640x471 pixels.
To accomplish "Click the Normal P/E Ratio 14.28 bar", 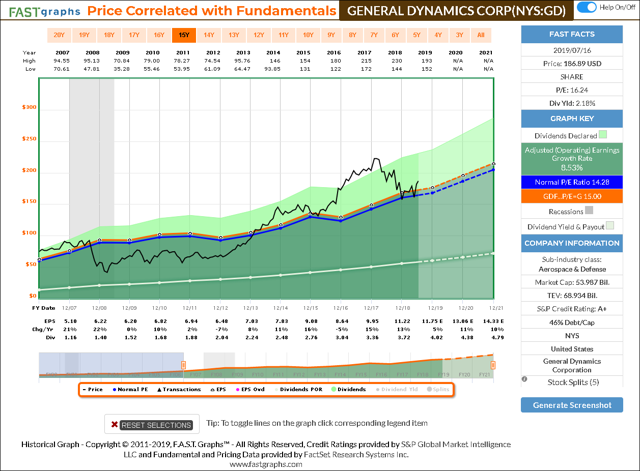I will pos(572,182).
